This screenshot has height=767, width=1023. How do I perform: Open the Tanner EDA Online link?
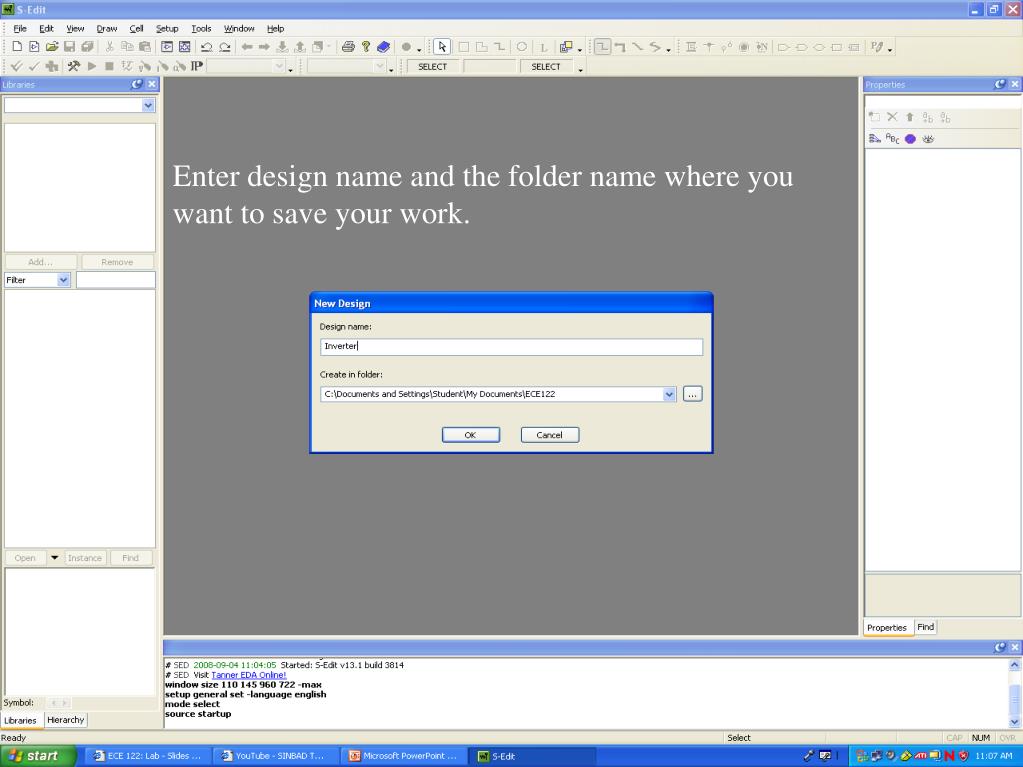pos(249,675)
